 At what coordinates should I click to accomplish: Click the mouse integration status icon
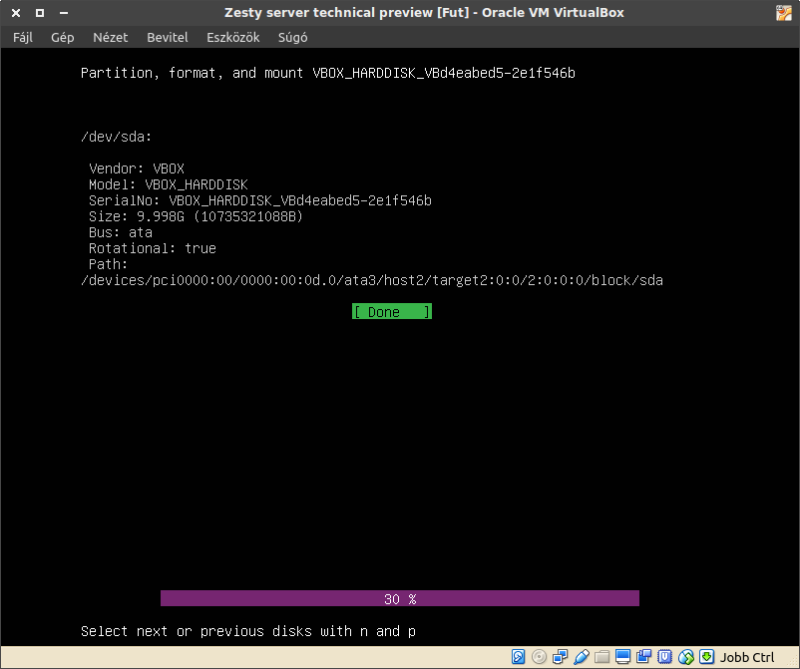tap(686, 657)
